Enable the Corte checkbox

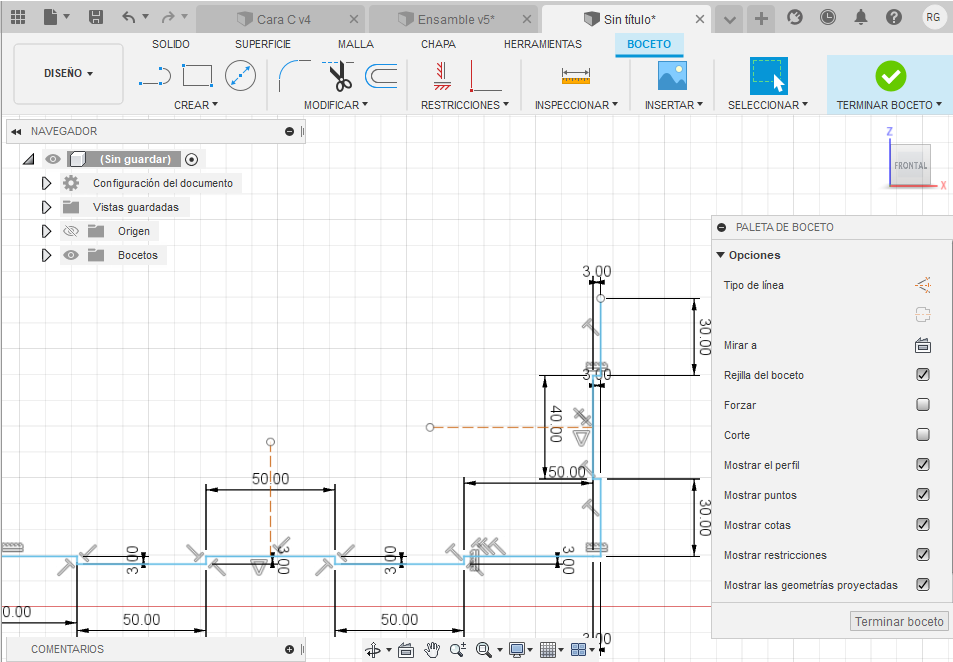pyautogui.click(x=923, y=435)
